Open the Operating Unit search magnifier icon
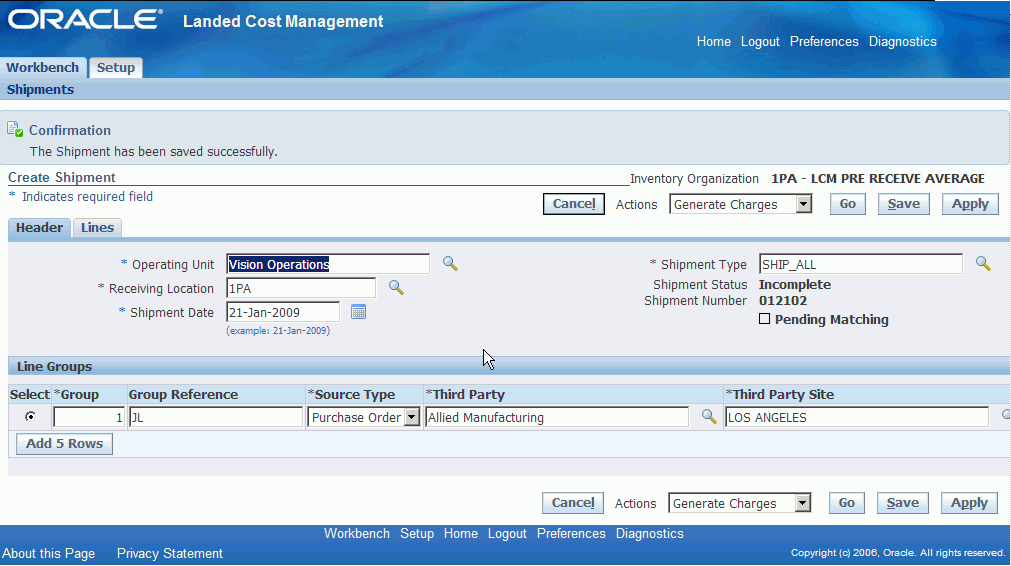 coord(450,264)
